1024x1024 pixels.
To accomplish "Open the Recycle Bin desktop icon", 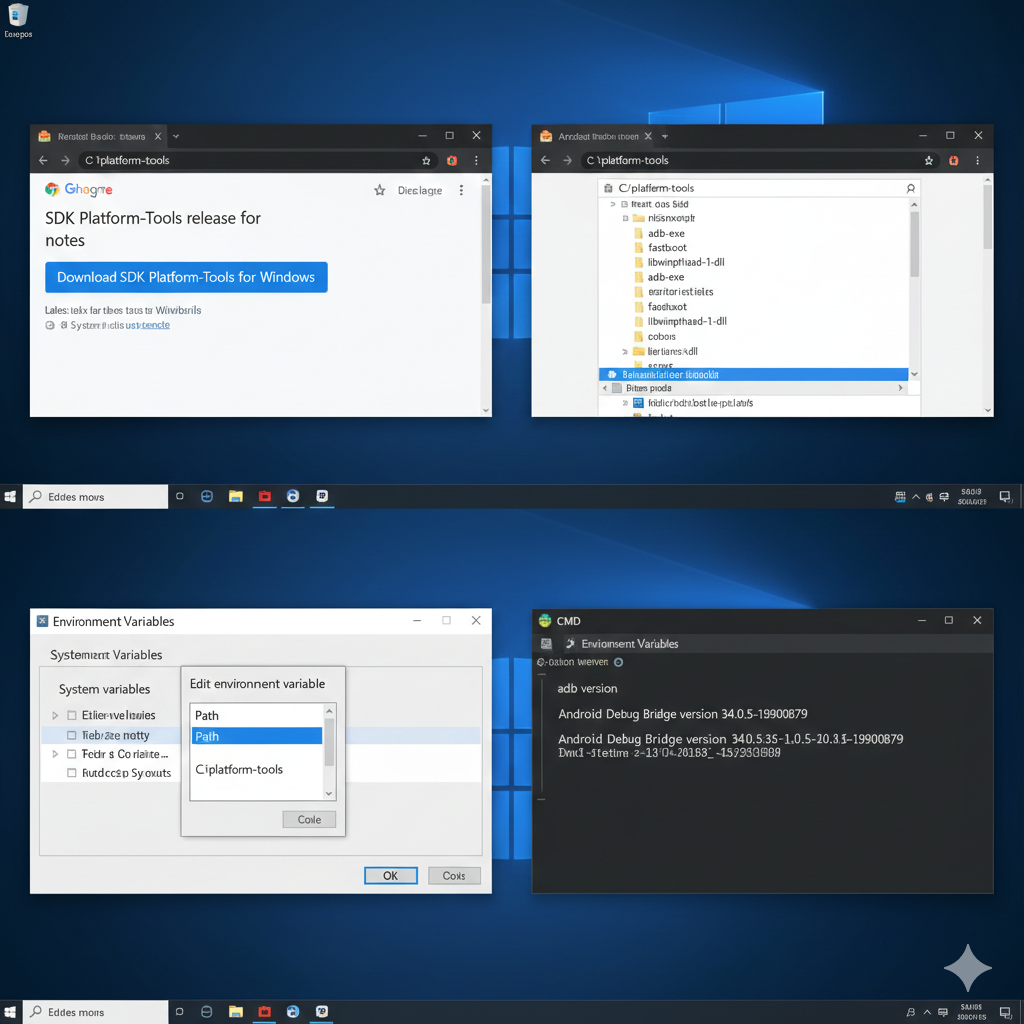I will [x=18, y=15].
